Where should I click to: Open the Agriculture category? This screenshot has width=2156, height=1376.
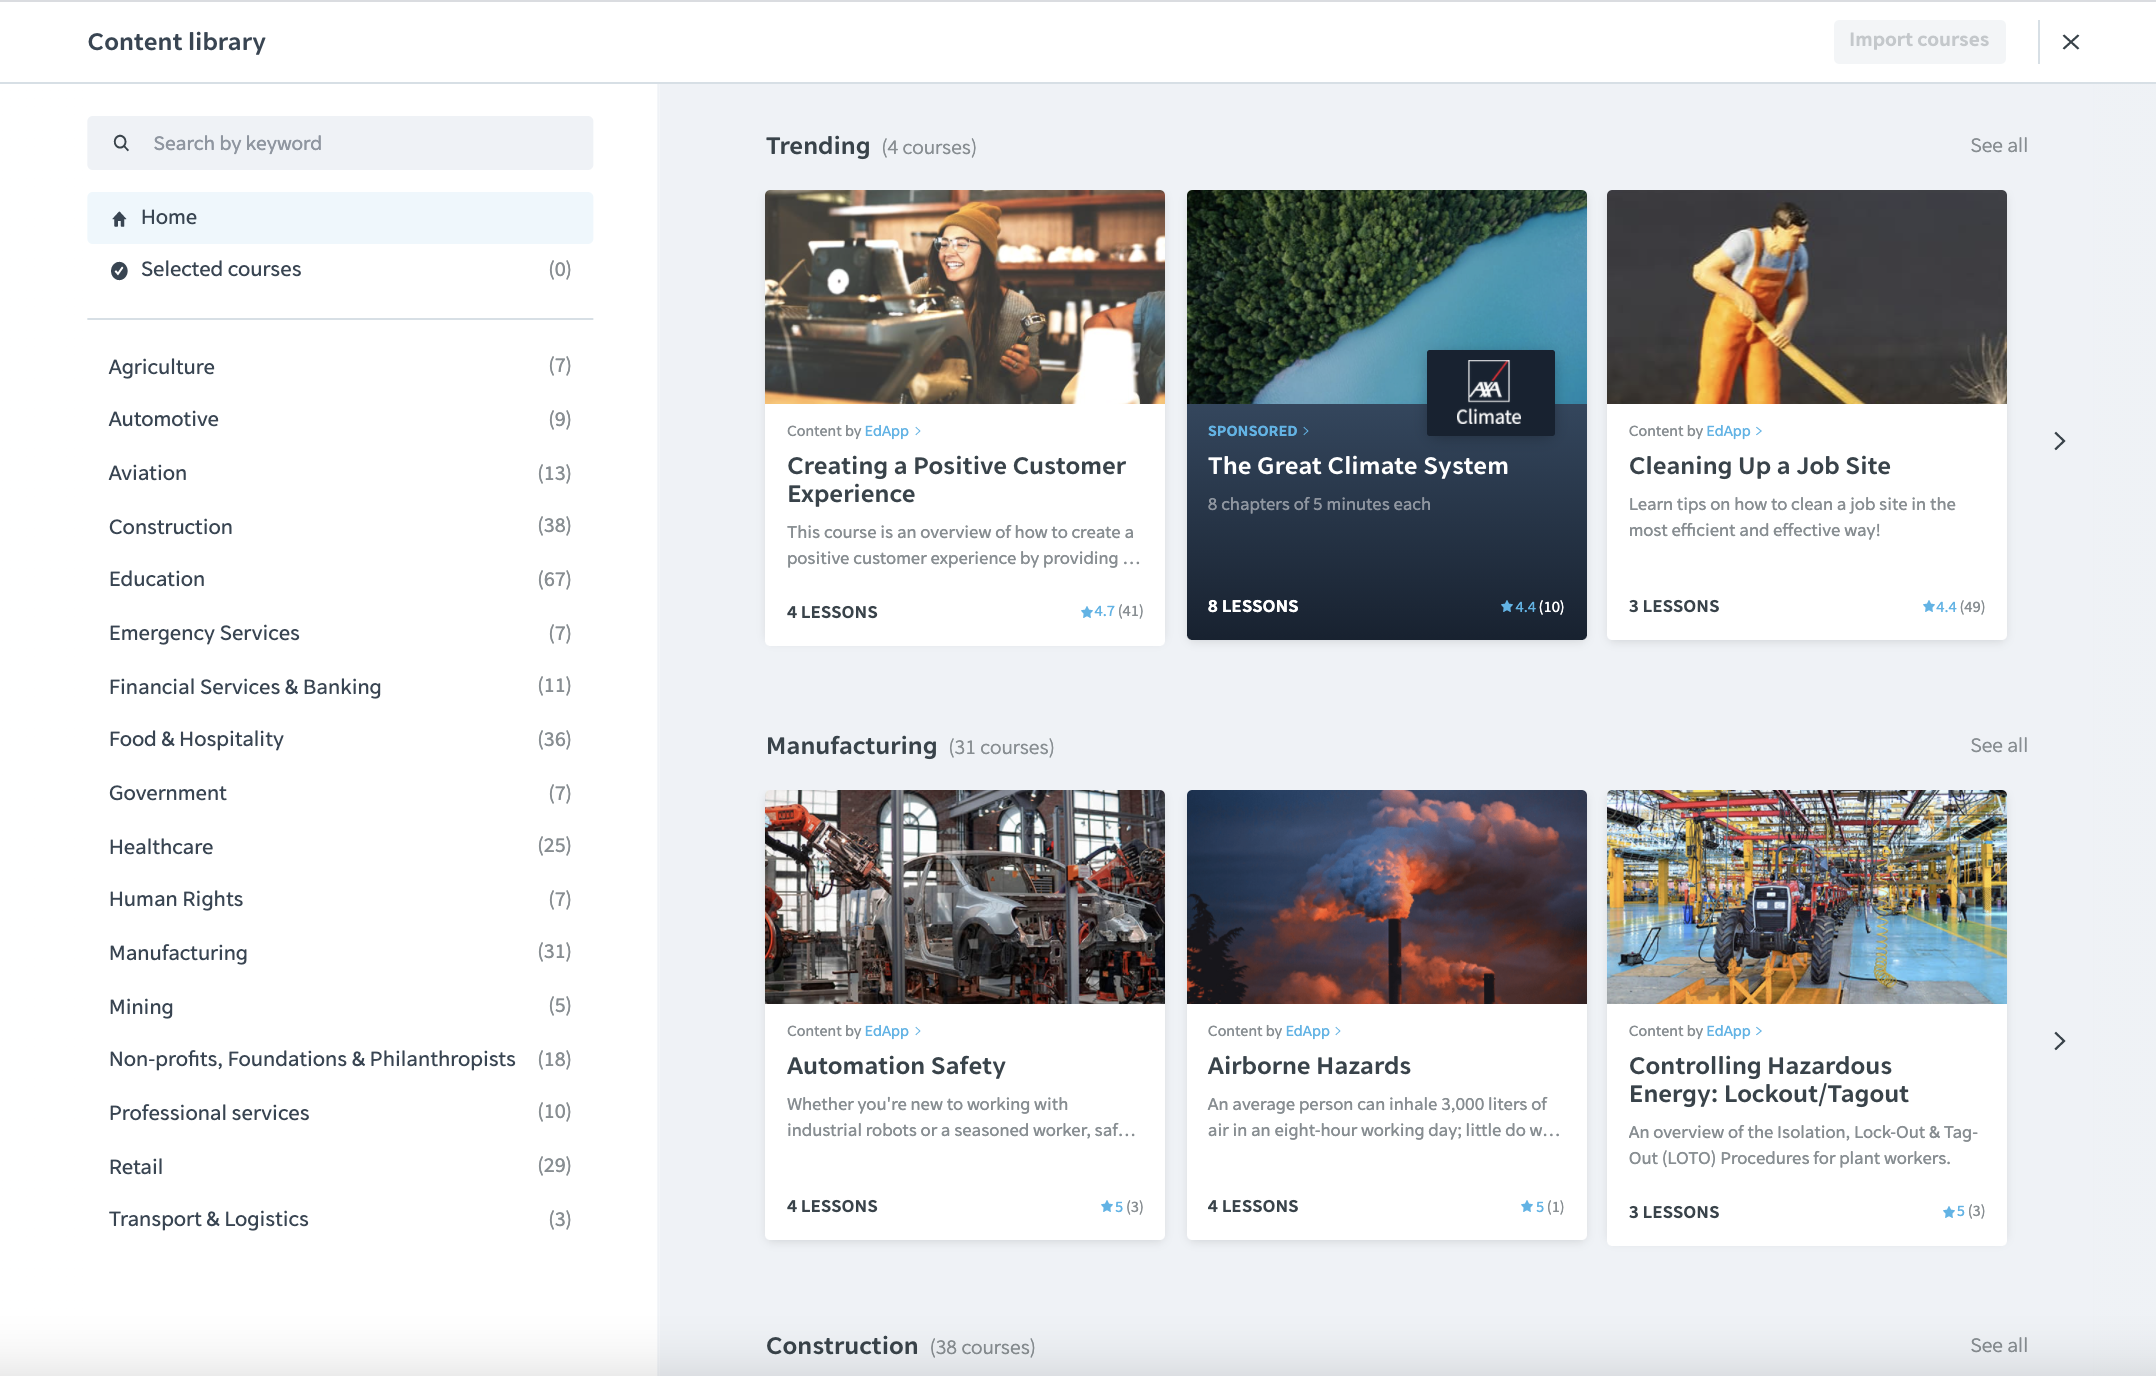(x=340, y=366)
